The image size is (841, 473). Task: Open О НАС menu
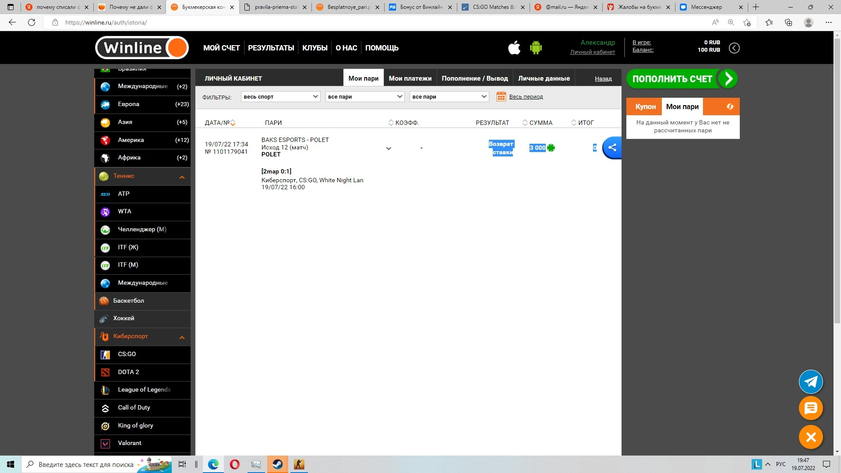346,48
